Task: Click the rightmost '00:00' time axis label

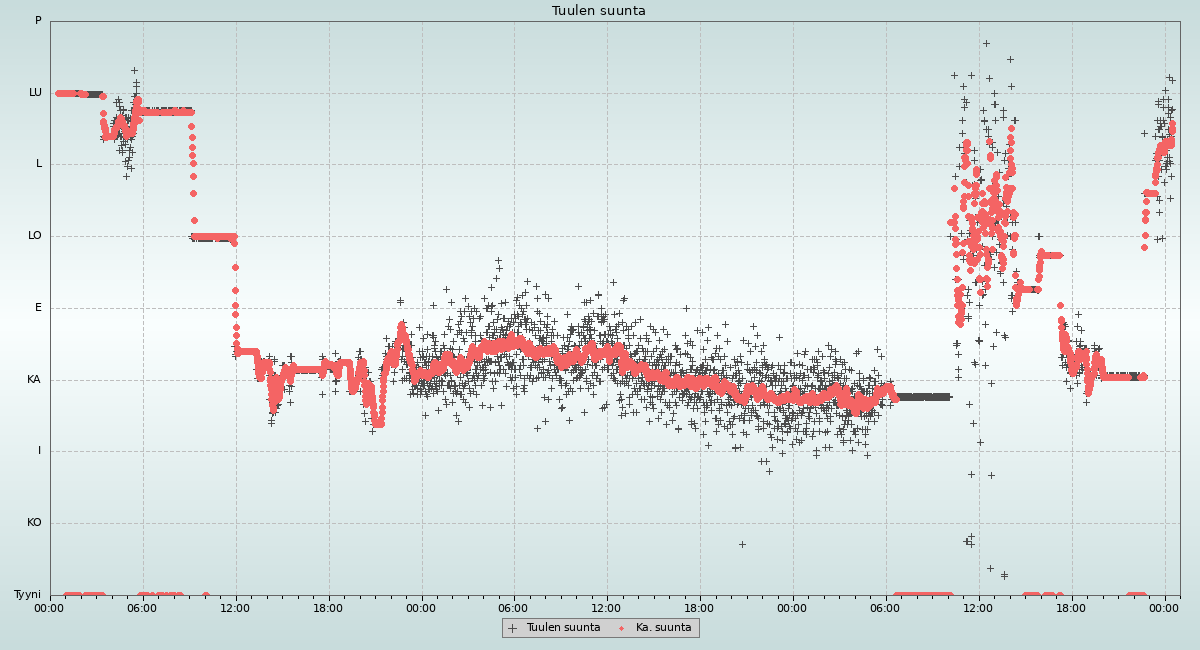Action: click(x=1164, y=607)
